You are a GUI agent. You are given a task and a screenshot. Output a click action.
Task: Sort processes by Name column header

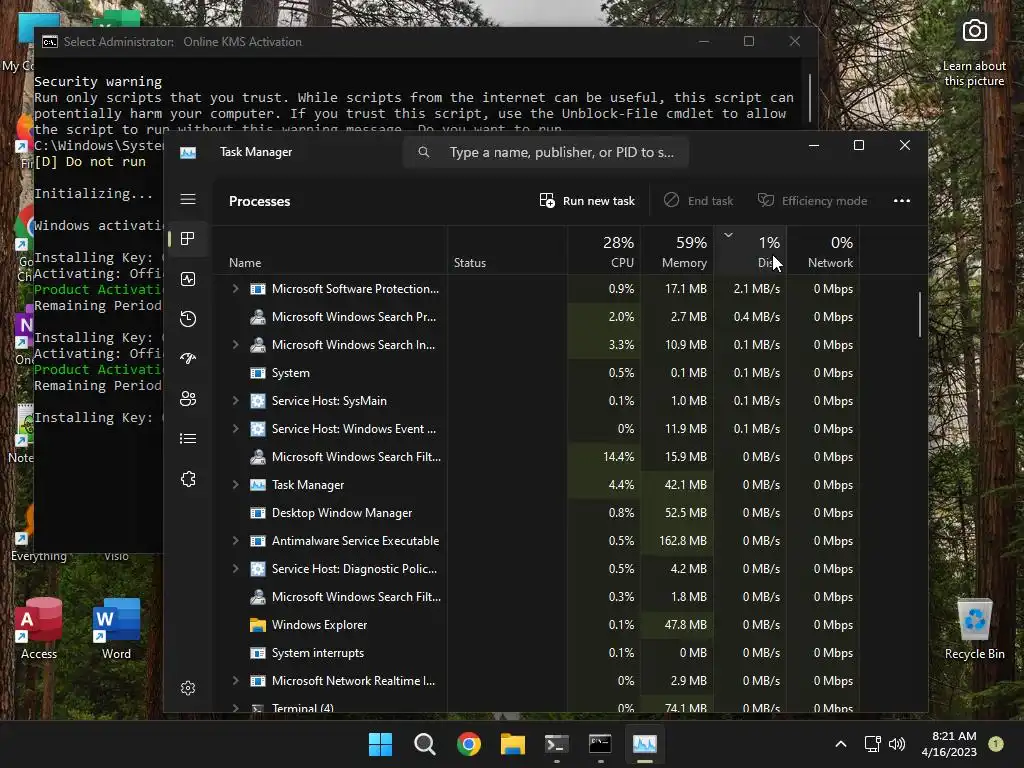point(330,251)
